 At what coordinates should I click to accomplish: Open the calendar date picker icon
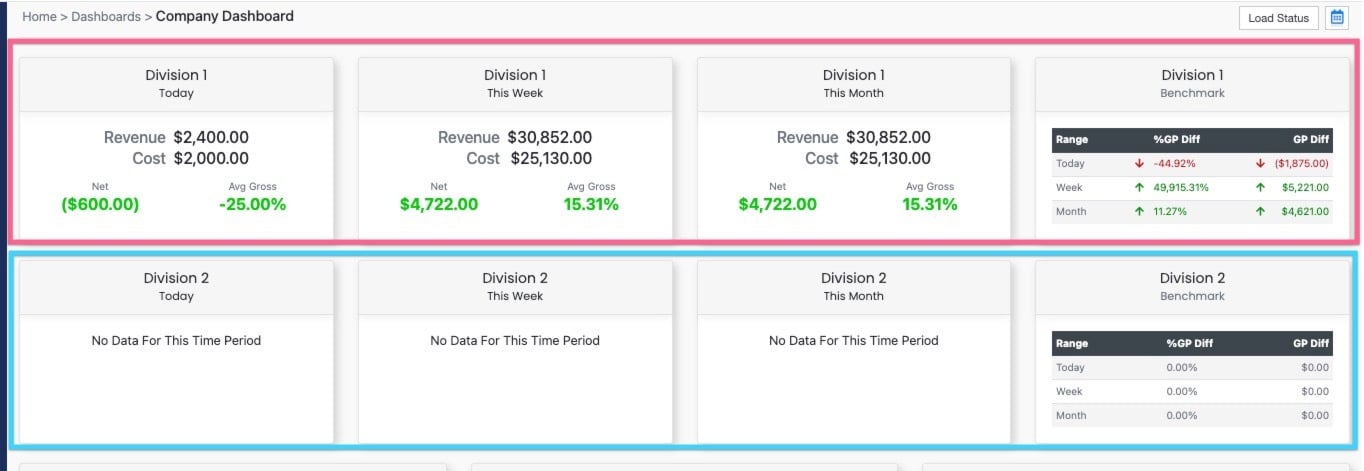tap(1336, 18)
